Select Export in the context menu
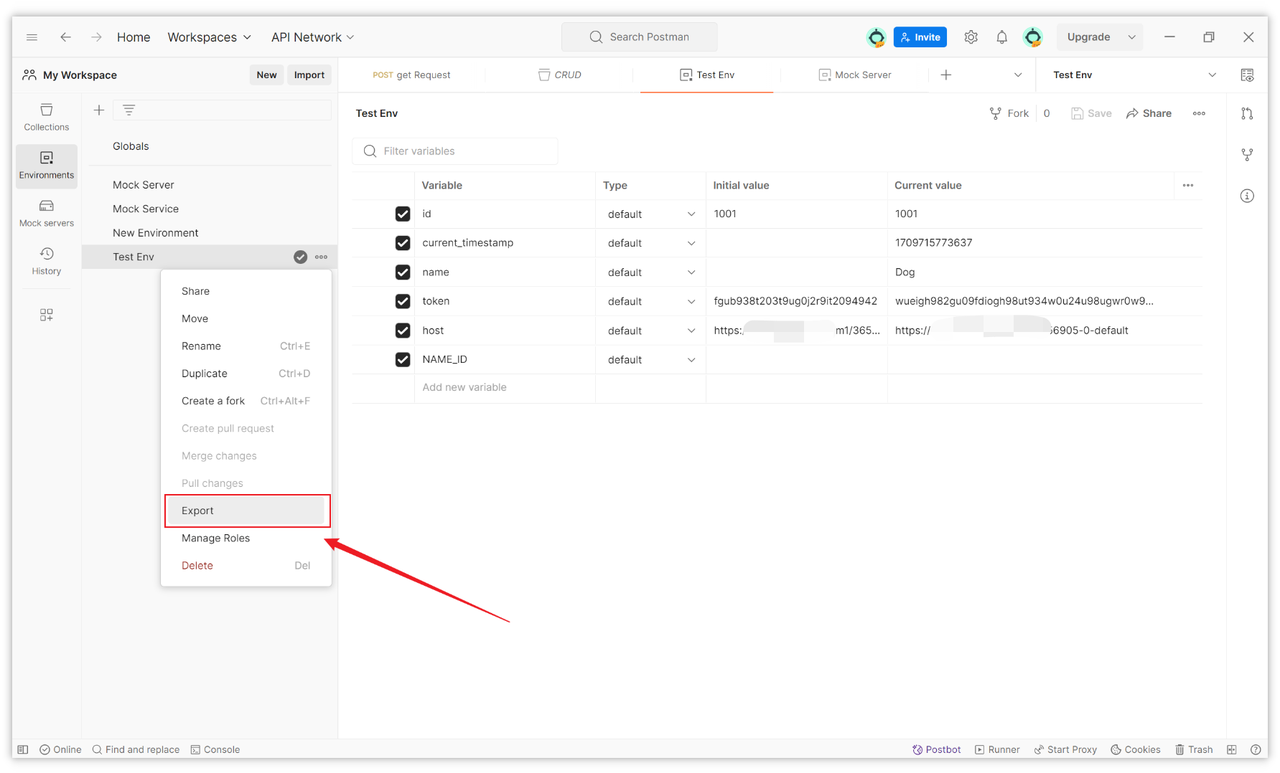The height and width of the screenshot is (773, 1280). pos(246,511)
